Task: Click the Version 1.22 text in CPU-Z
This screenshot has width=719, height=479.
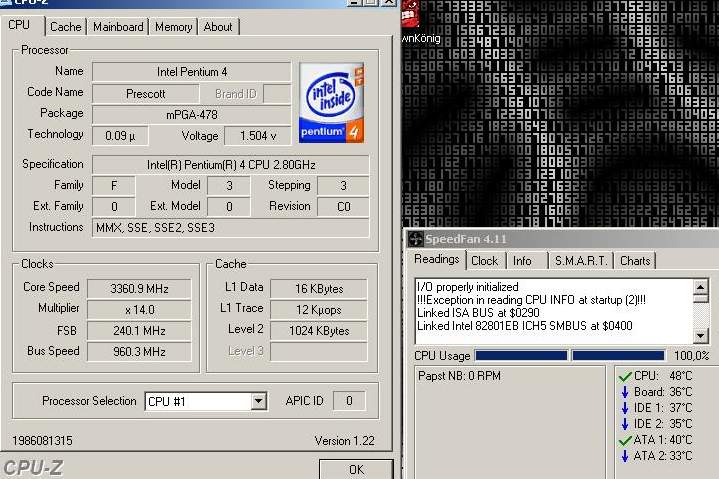Action: coord(344,441)
